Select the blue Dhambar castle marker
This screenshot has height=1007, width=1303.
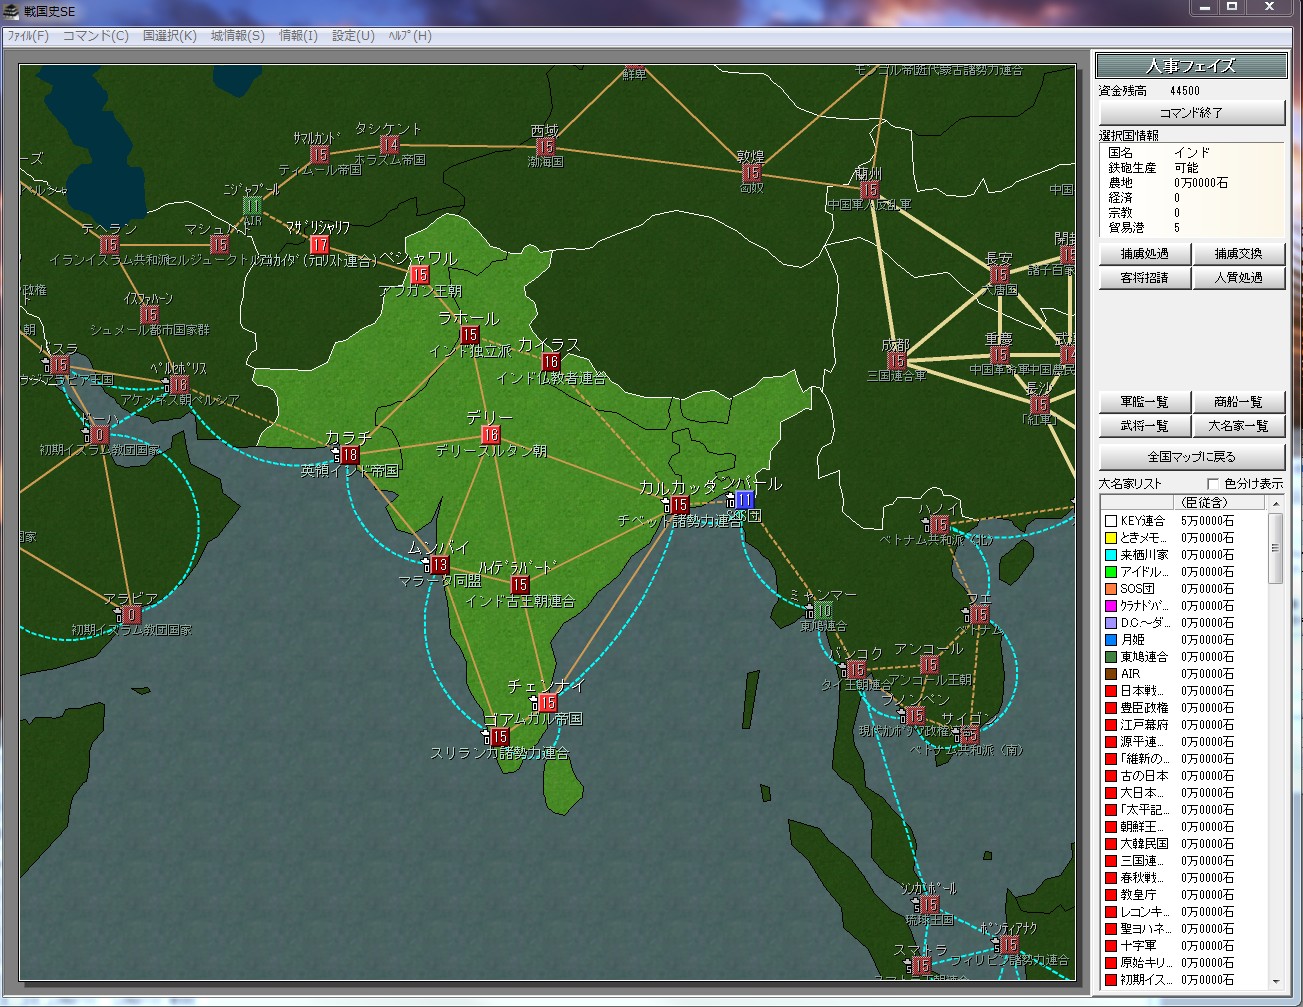pos(744,500)
